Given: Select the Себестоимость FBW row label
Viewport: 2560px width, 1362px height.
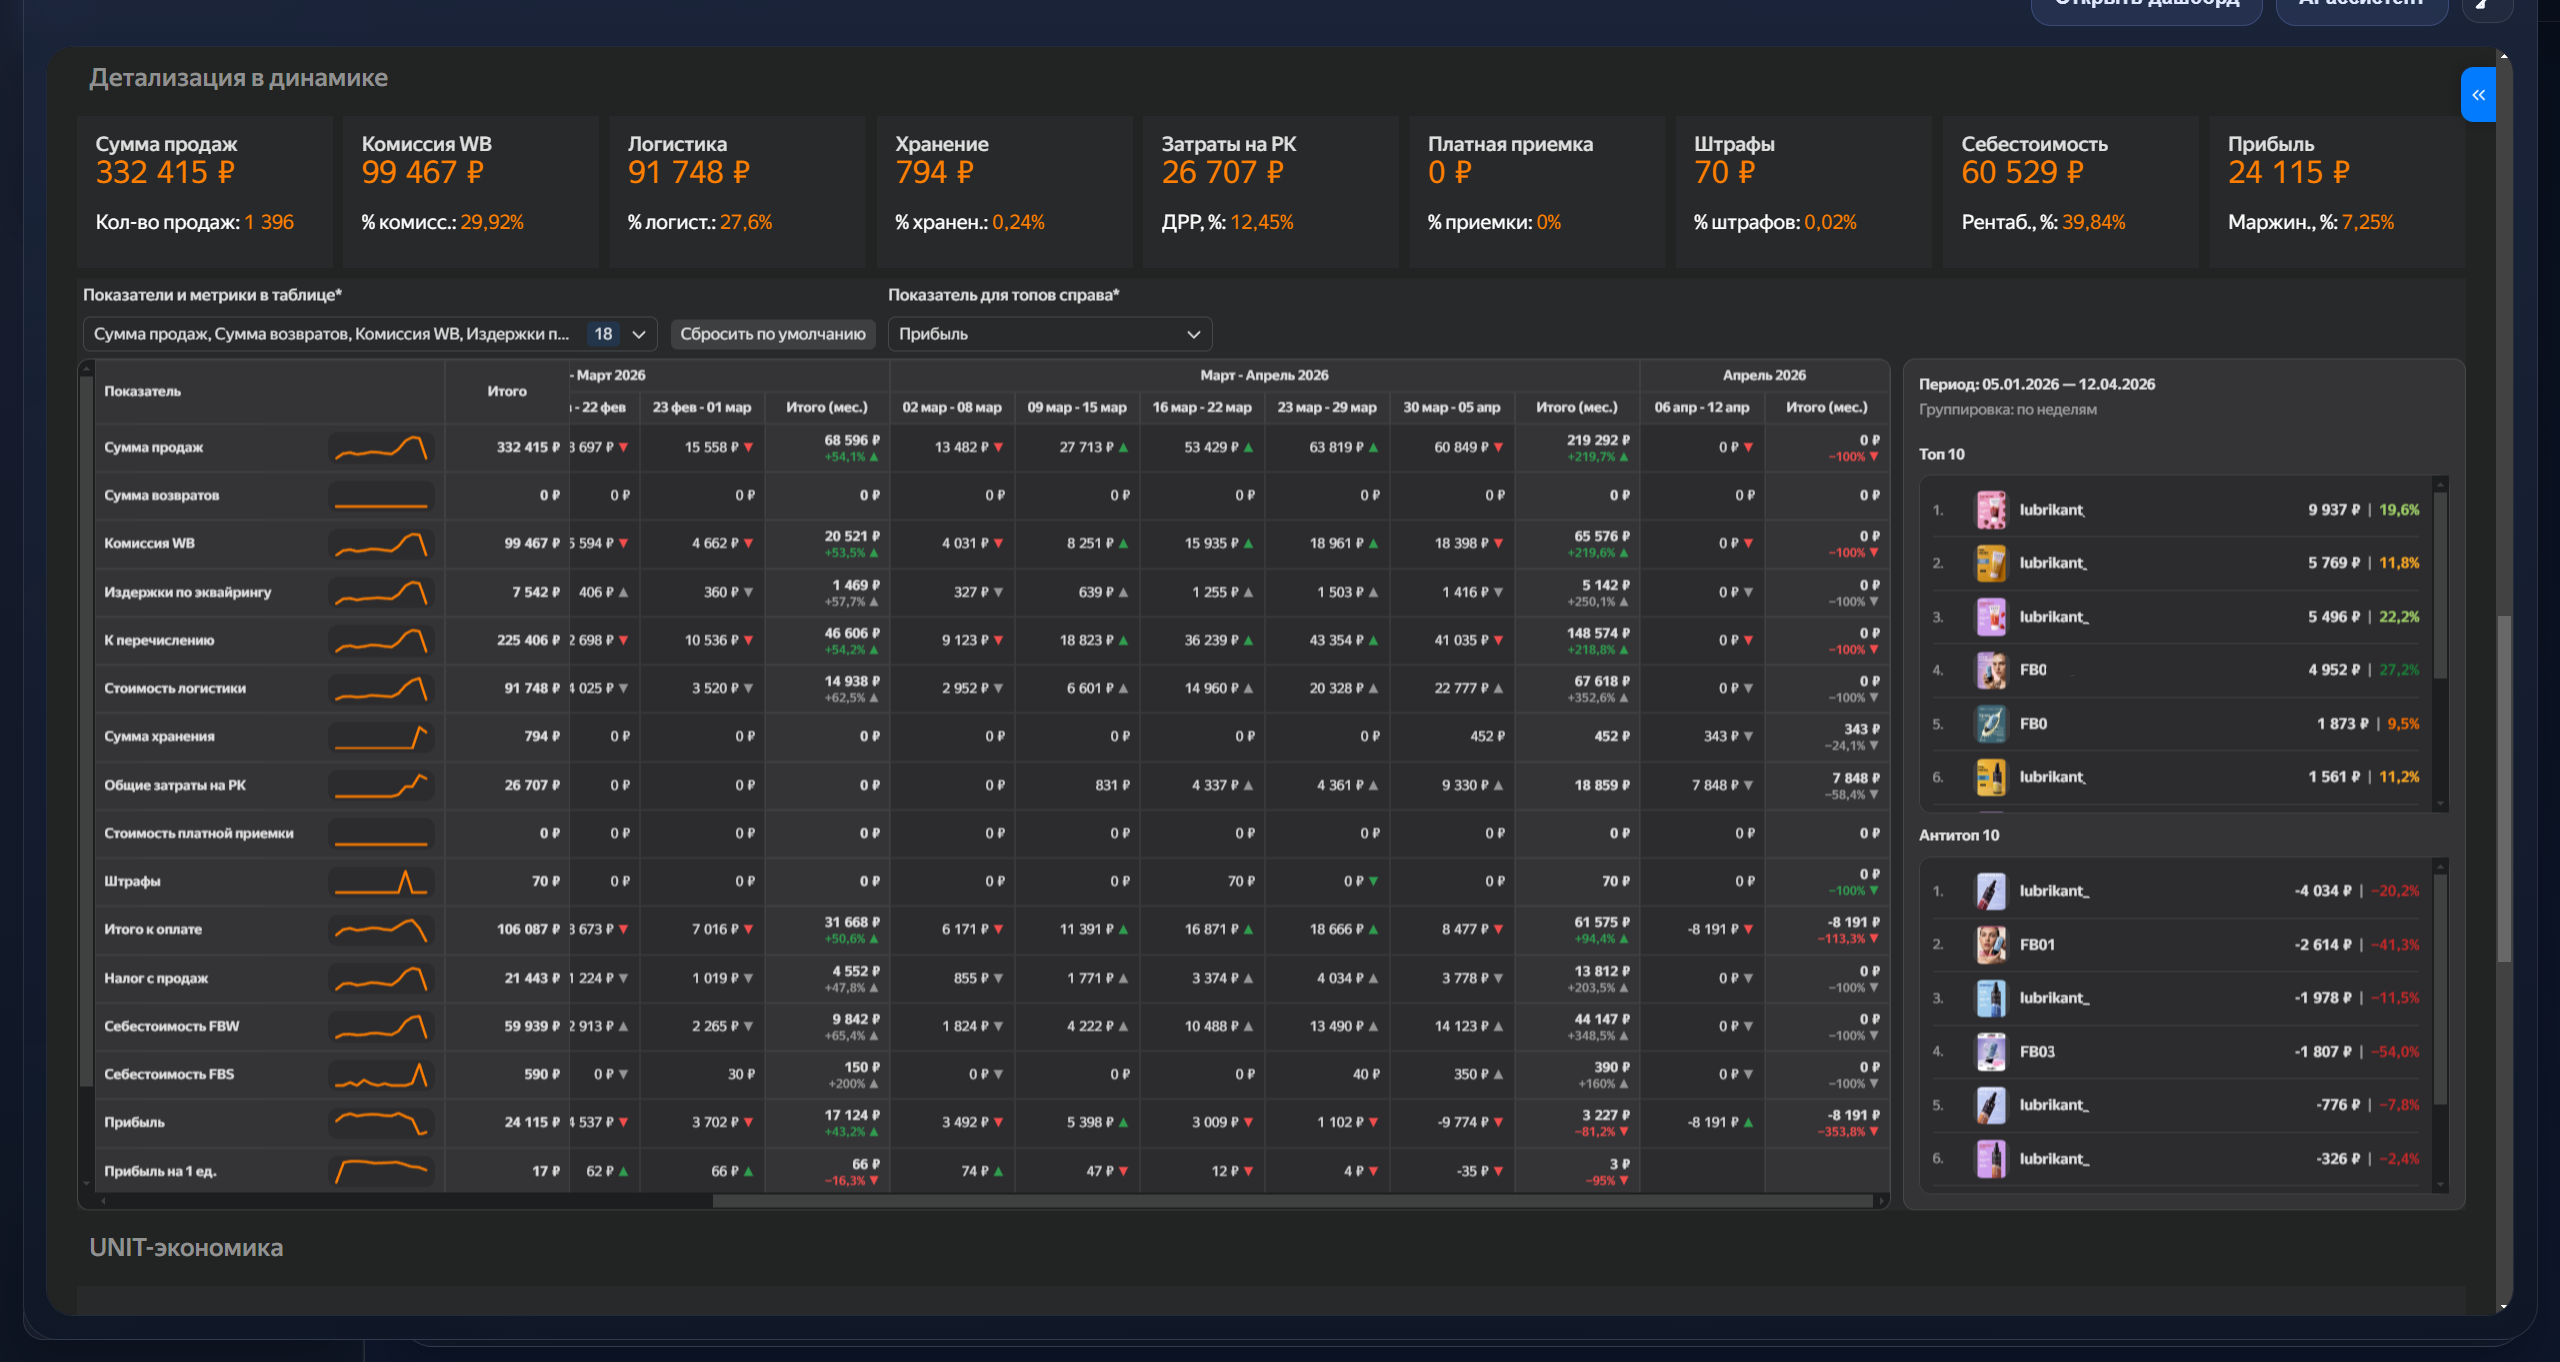Looking at the screenshot, I should pyautogui.click(x=172, y=1026).
